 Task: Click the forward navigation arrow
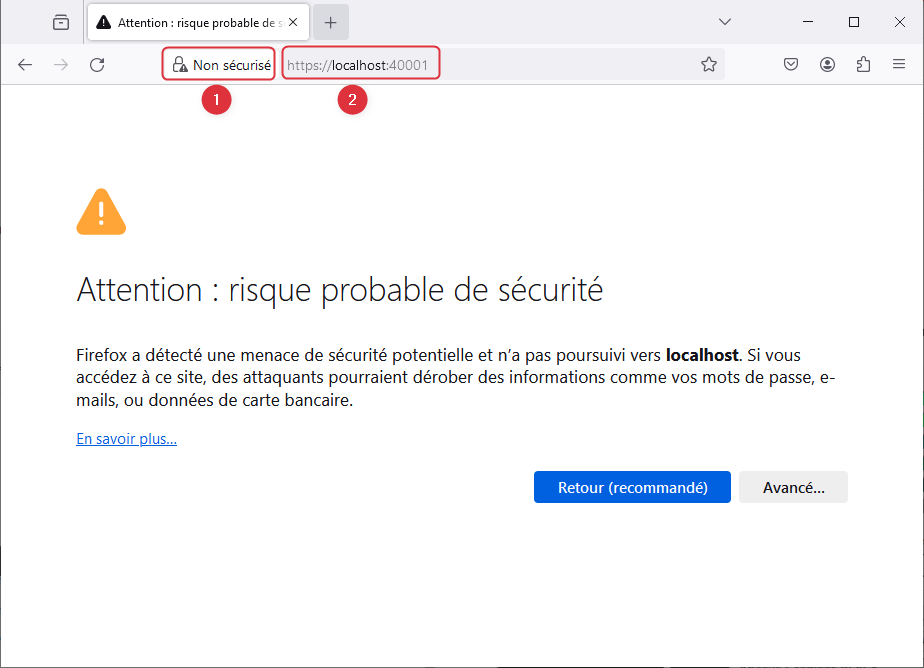click(x=61, y=64)
